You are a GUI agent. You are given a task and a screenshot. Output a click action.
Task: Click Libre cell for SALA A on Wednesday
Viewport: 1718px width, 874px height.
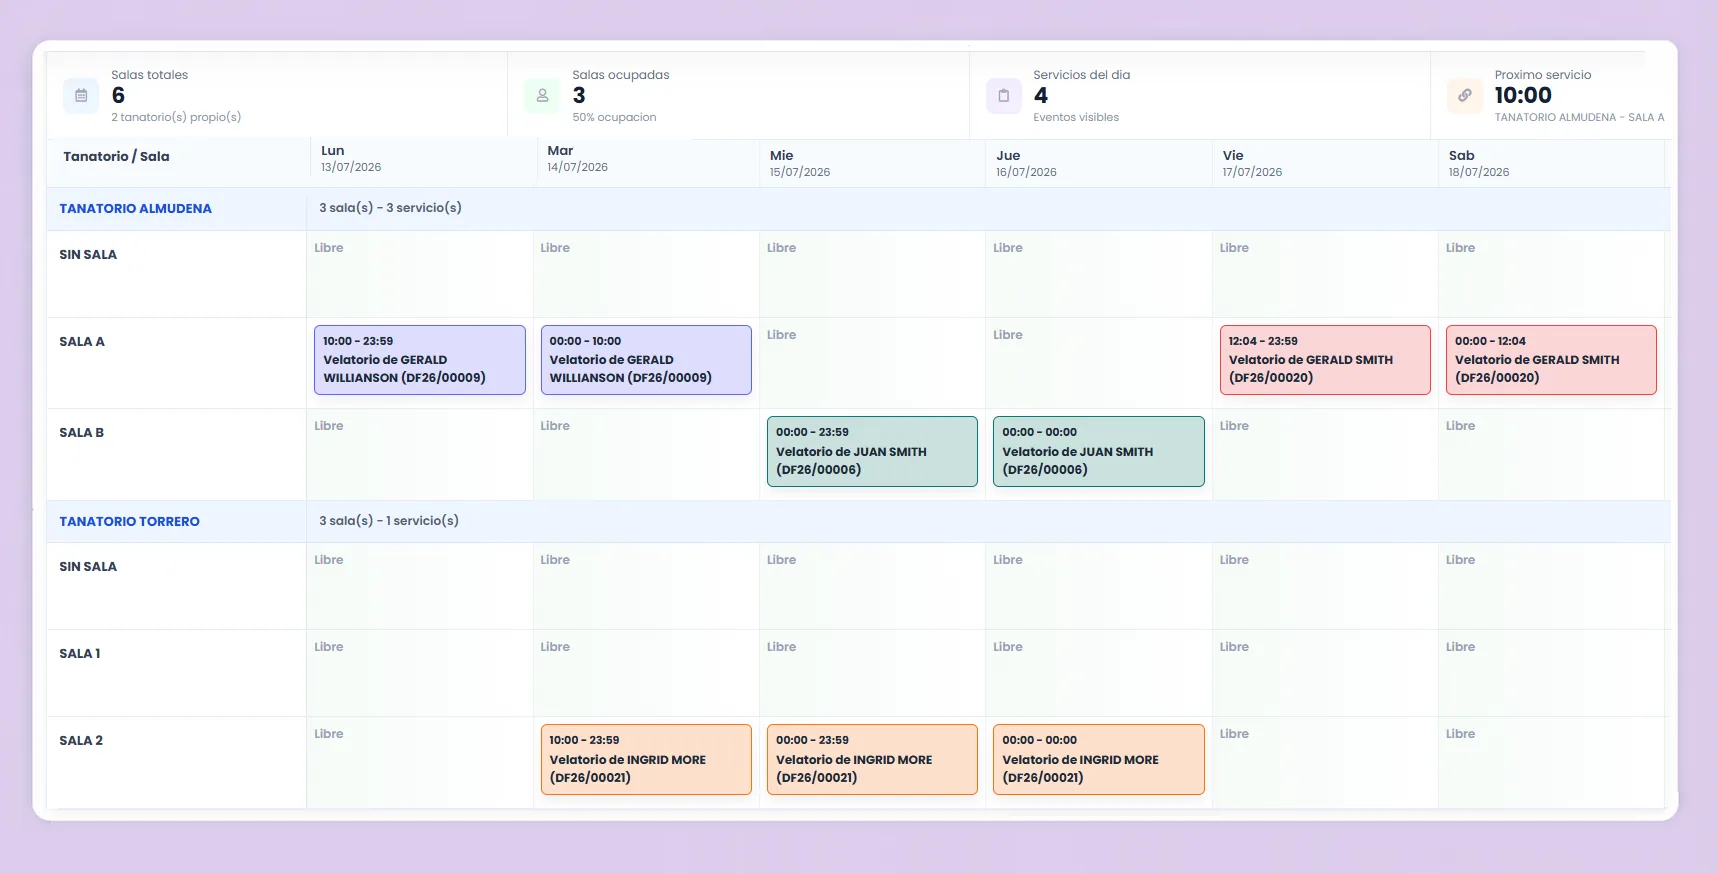point(872,363)
